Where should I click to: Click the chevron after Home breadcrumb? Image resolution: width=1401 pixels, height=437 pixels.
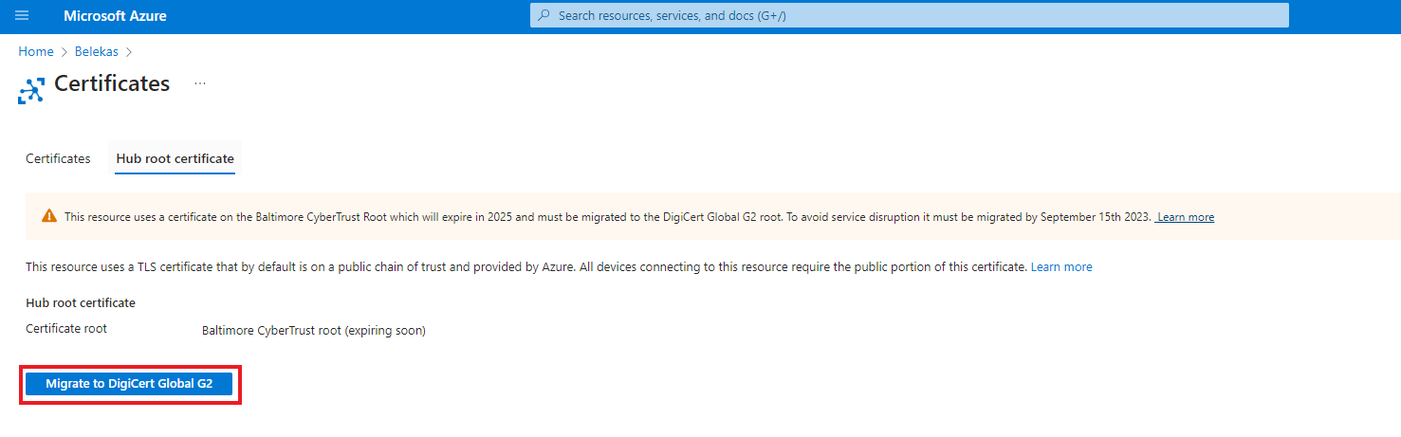64,51
